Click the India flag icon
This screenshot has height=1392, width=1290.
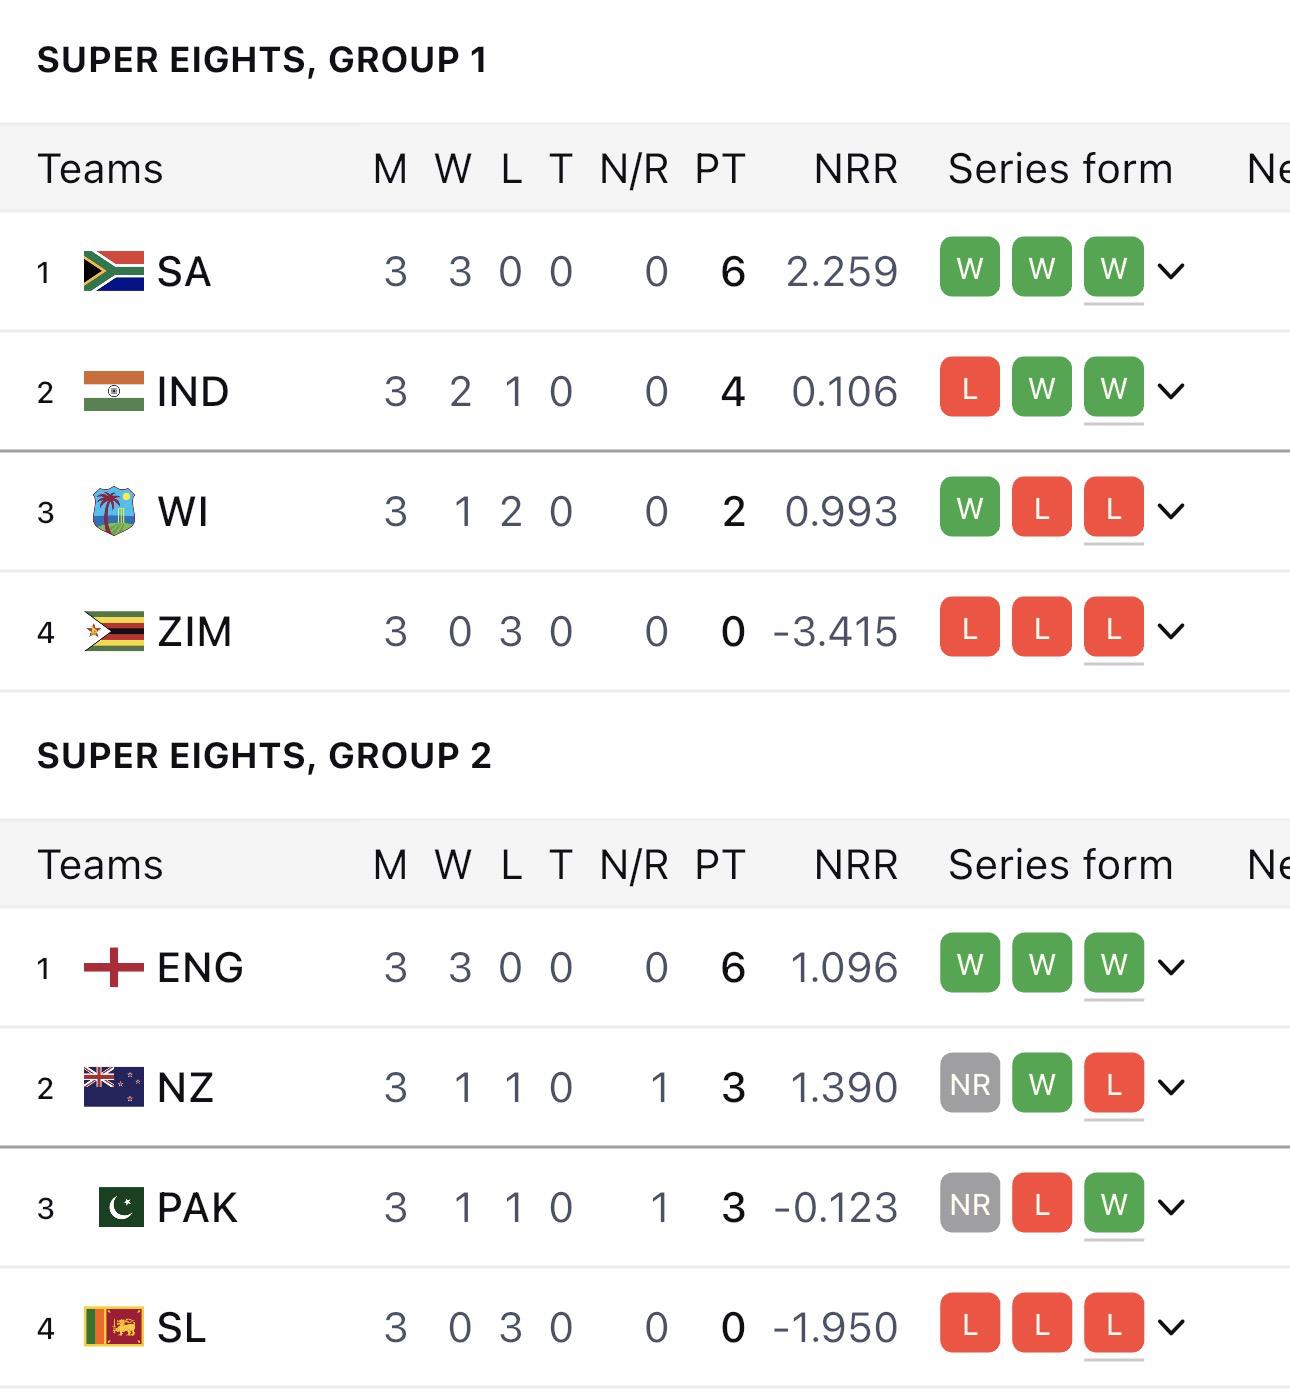click(x=113, y=391)
